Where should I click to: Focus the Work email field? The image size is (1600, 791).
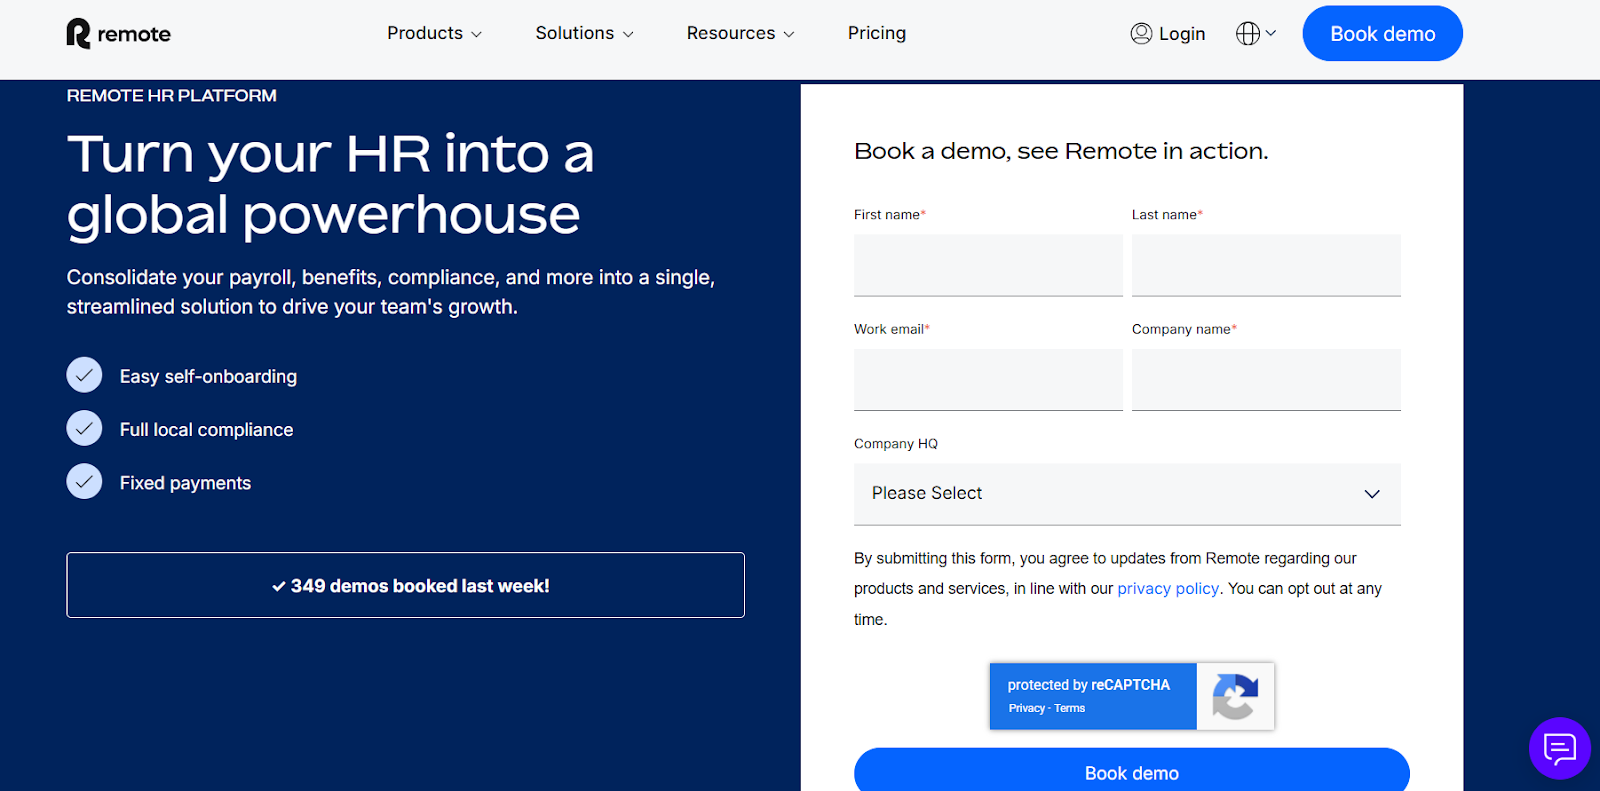pos(988,380)
